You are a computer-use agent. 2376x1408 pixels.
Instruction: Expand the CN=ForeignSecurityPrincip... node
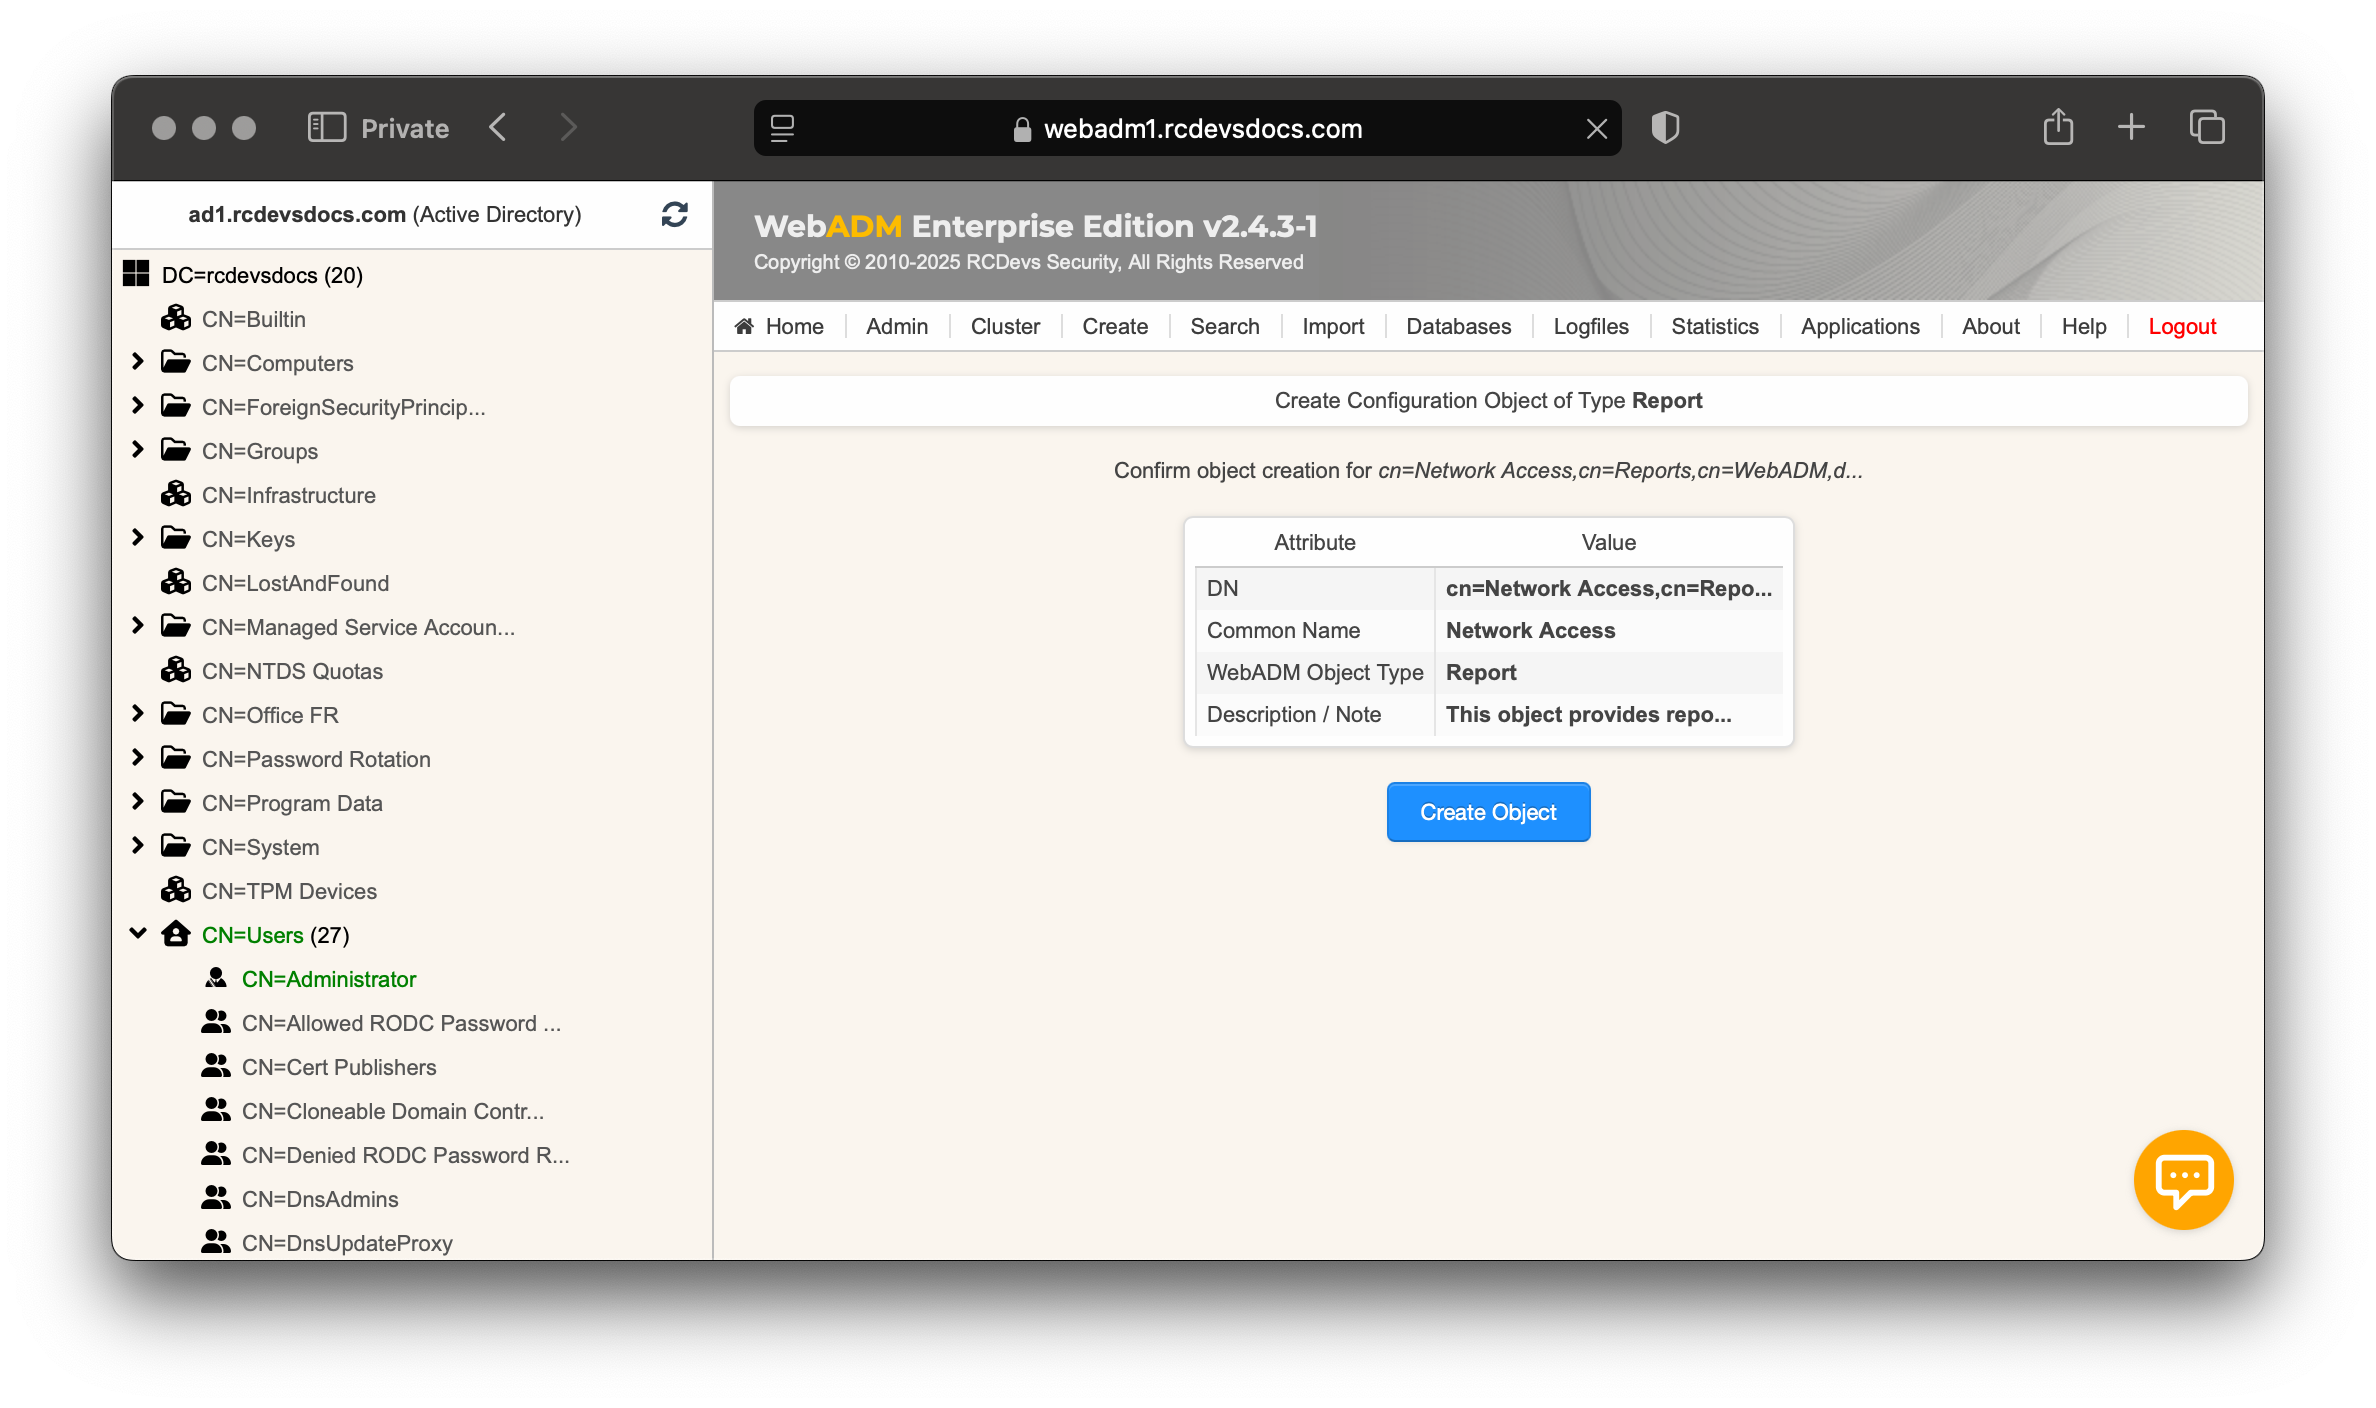[138, 405]
